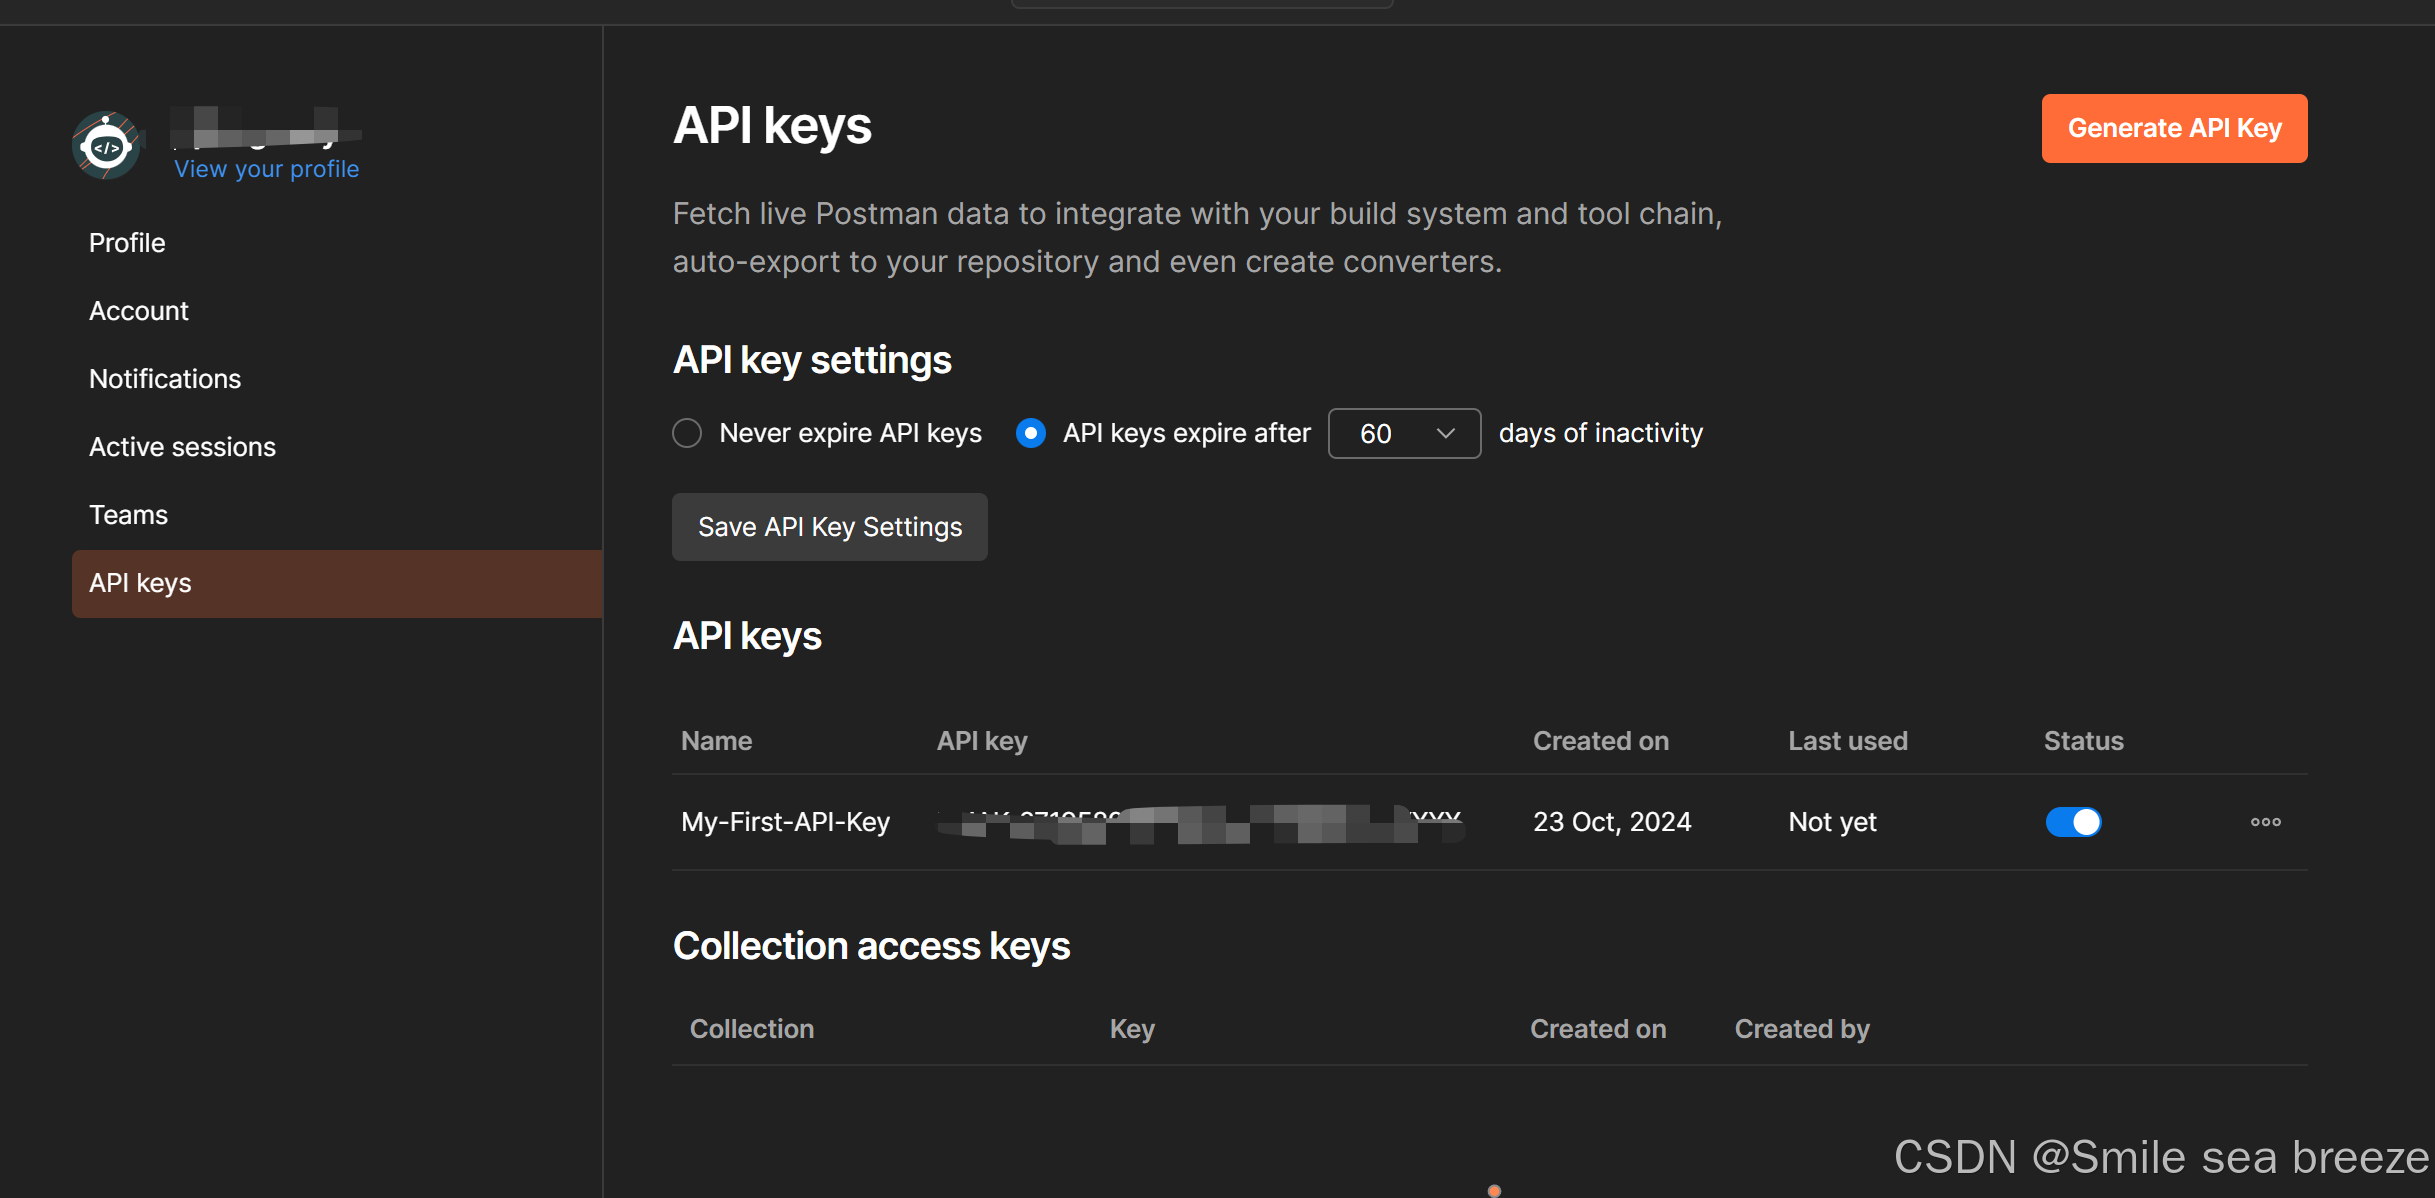Select the API keys sidebar item
The width and height of the screenshot is (2435, 1198).
139,583
